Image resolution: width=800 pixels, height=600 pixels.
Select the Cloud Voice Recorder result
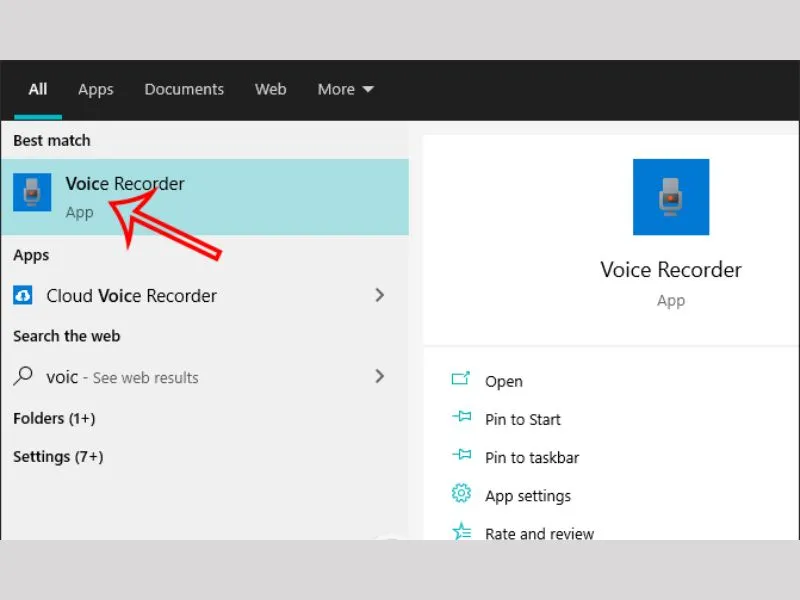(x=205, y=295)
